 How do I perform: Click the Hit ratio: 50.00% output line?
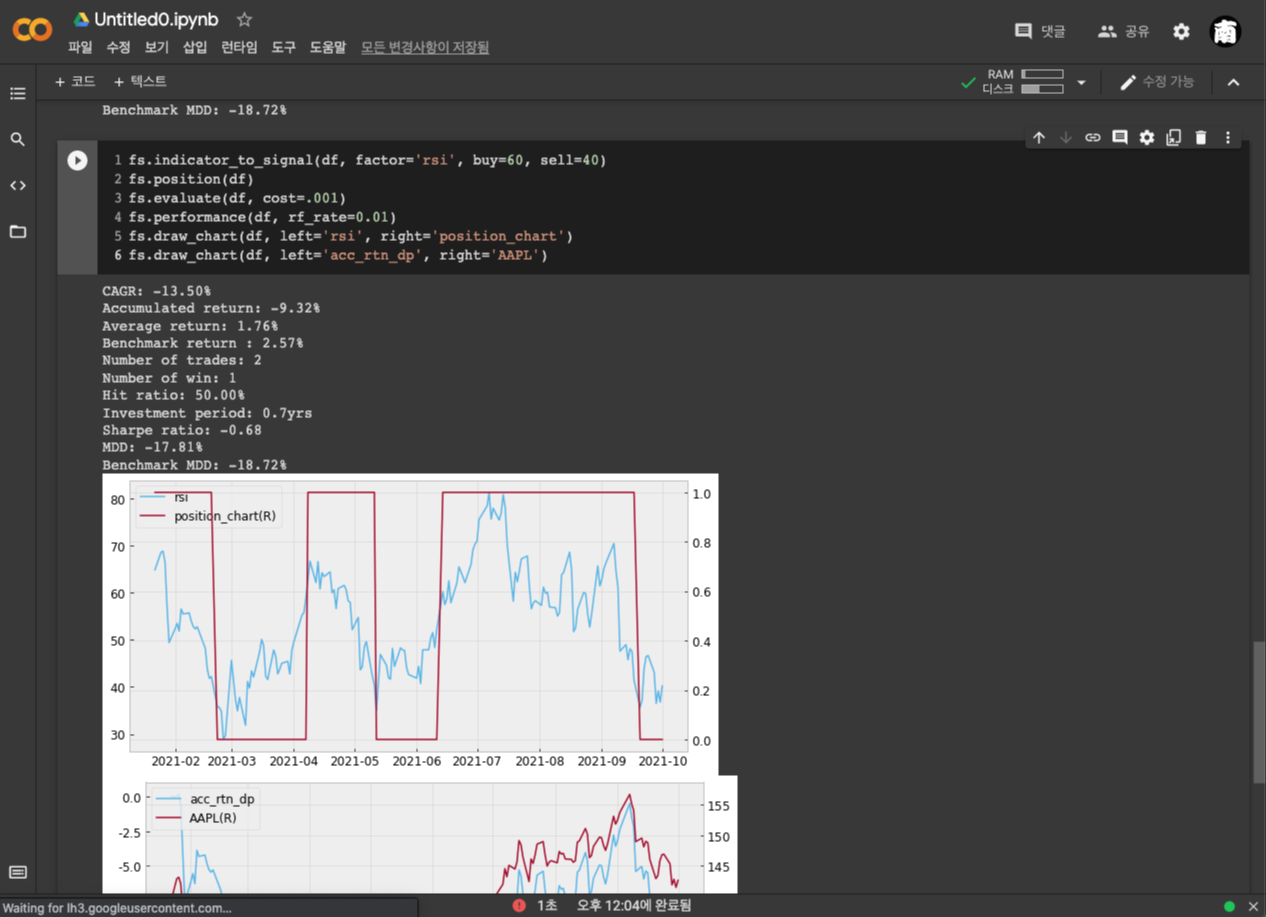173,395
